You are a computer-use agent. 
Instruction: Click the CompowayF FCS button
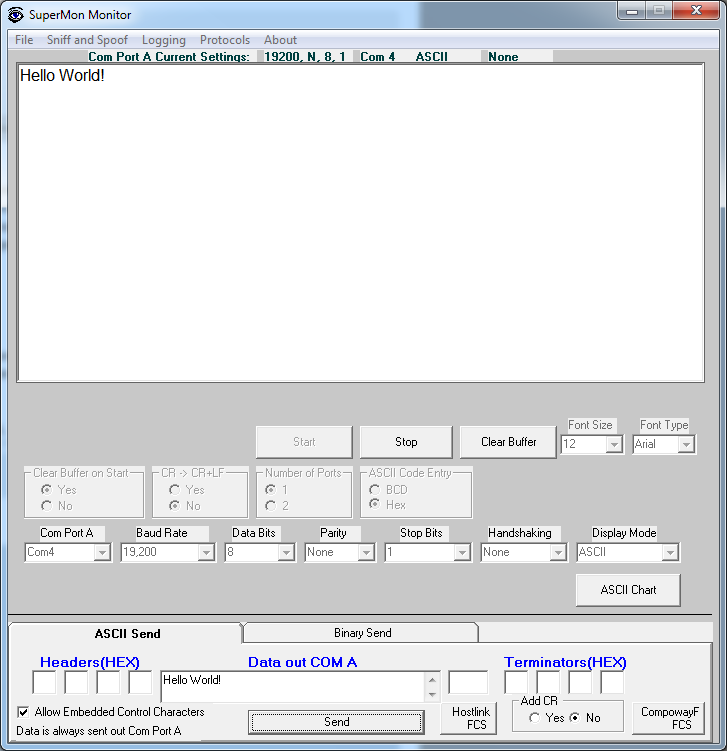(x=669, y=718)
